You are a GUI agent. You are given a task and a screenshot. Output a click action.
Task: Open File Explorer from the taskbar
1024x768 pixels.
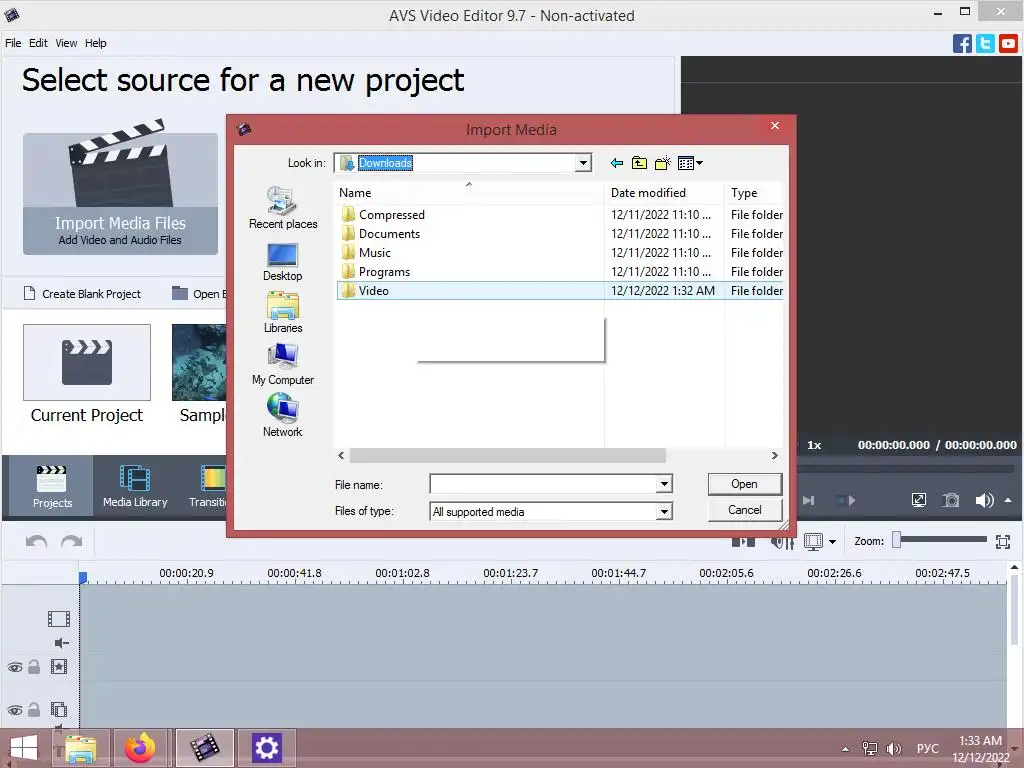click(x=80, y=748)
